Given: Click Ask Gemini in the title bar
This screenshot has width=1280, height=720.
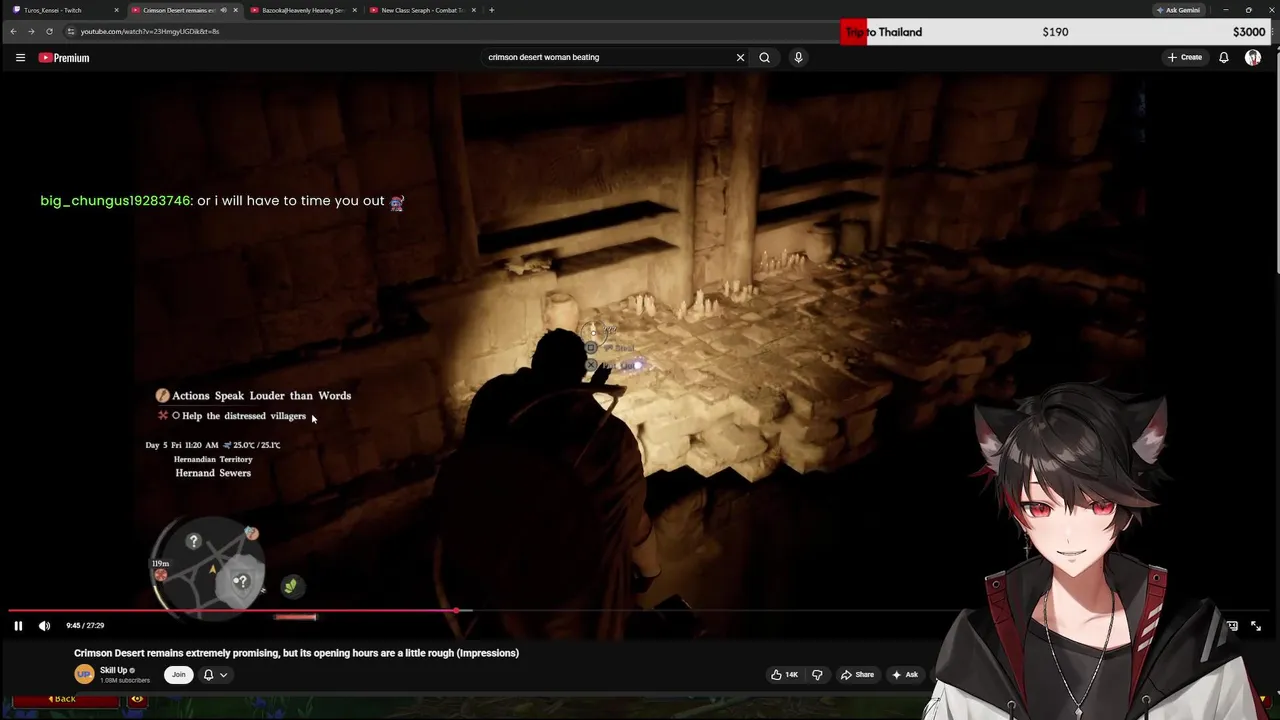Looking at the screenshot, I should coord(1178,10).
